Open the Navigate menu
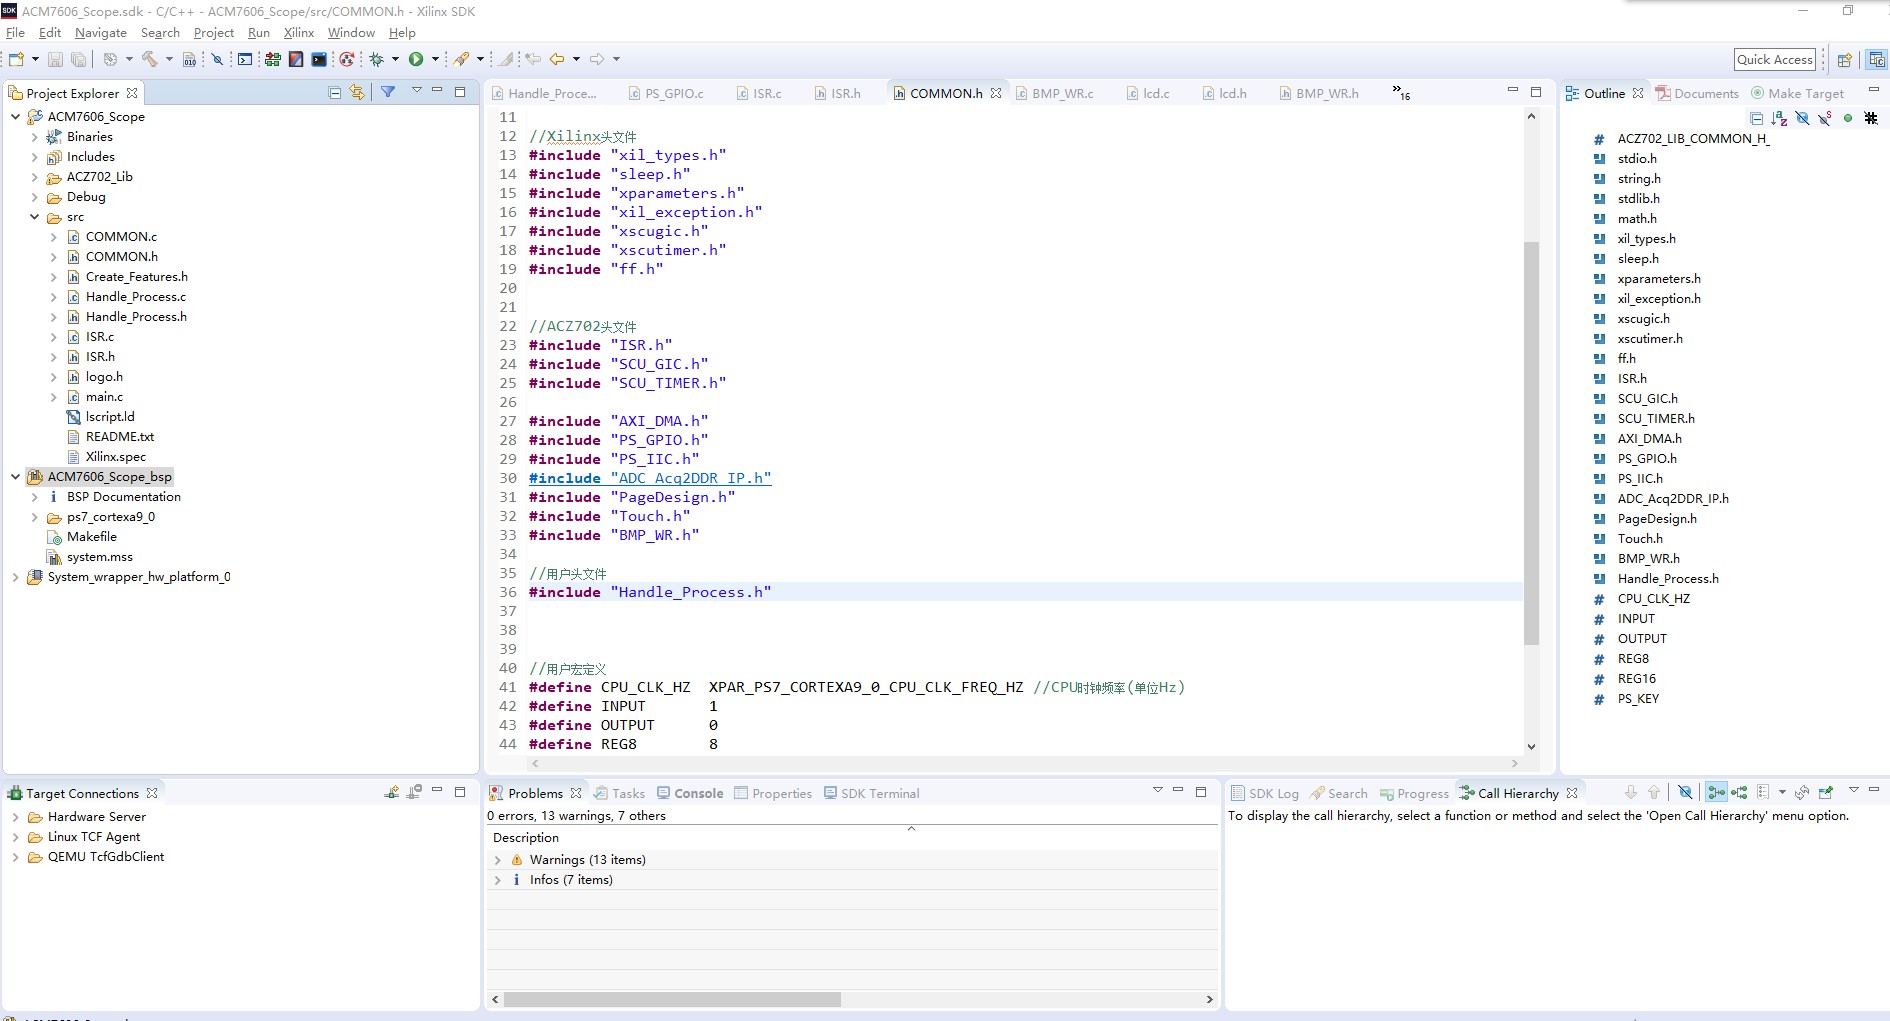 coord(101,33)
